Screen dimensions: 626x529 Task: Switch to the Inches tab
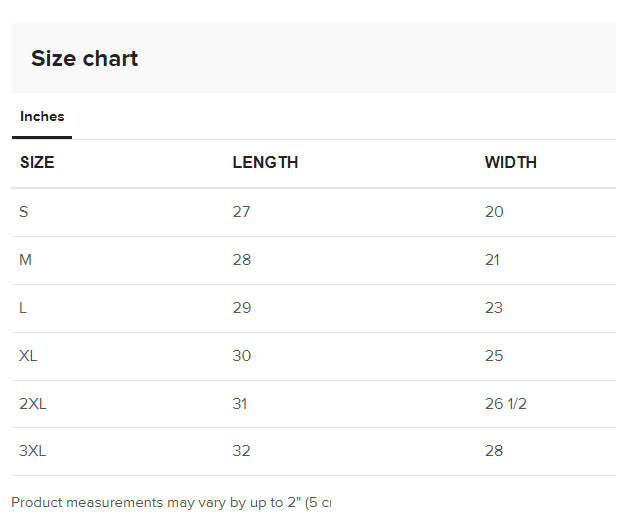[x=42, y=117]
